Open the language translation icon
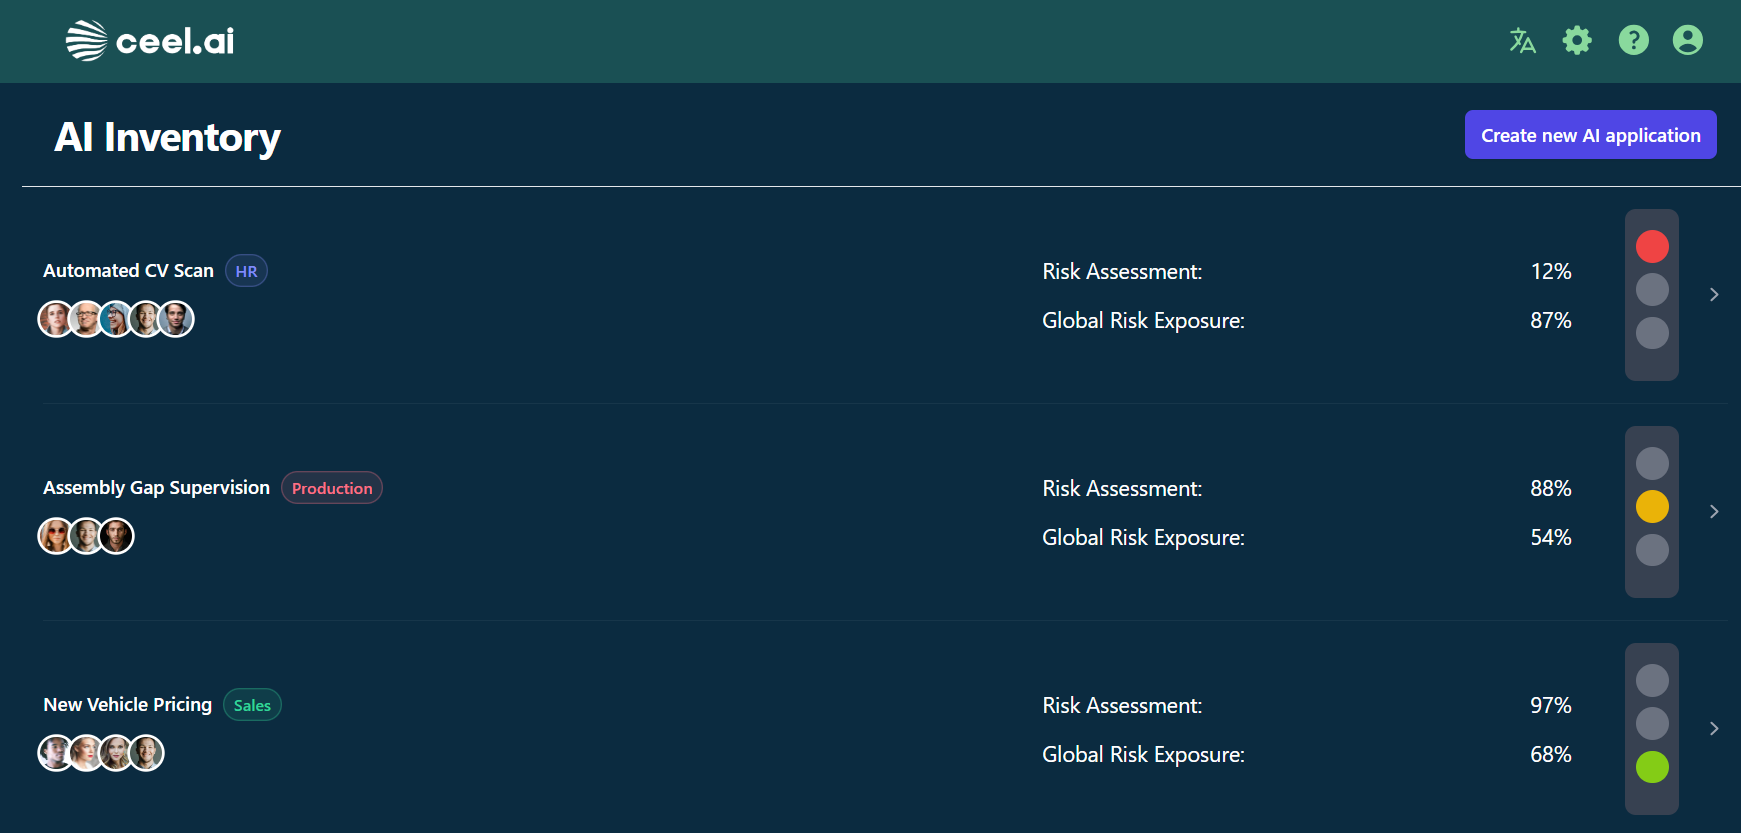Screen dimensions: 1741x833 click(x=1522, y=41)
